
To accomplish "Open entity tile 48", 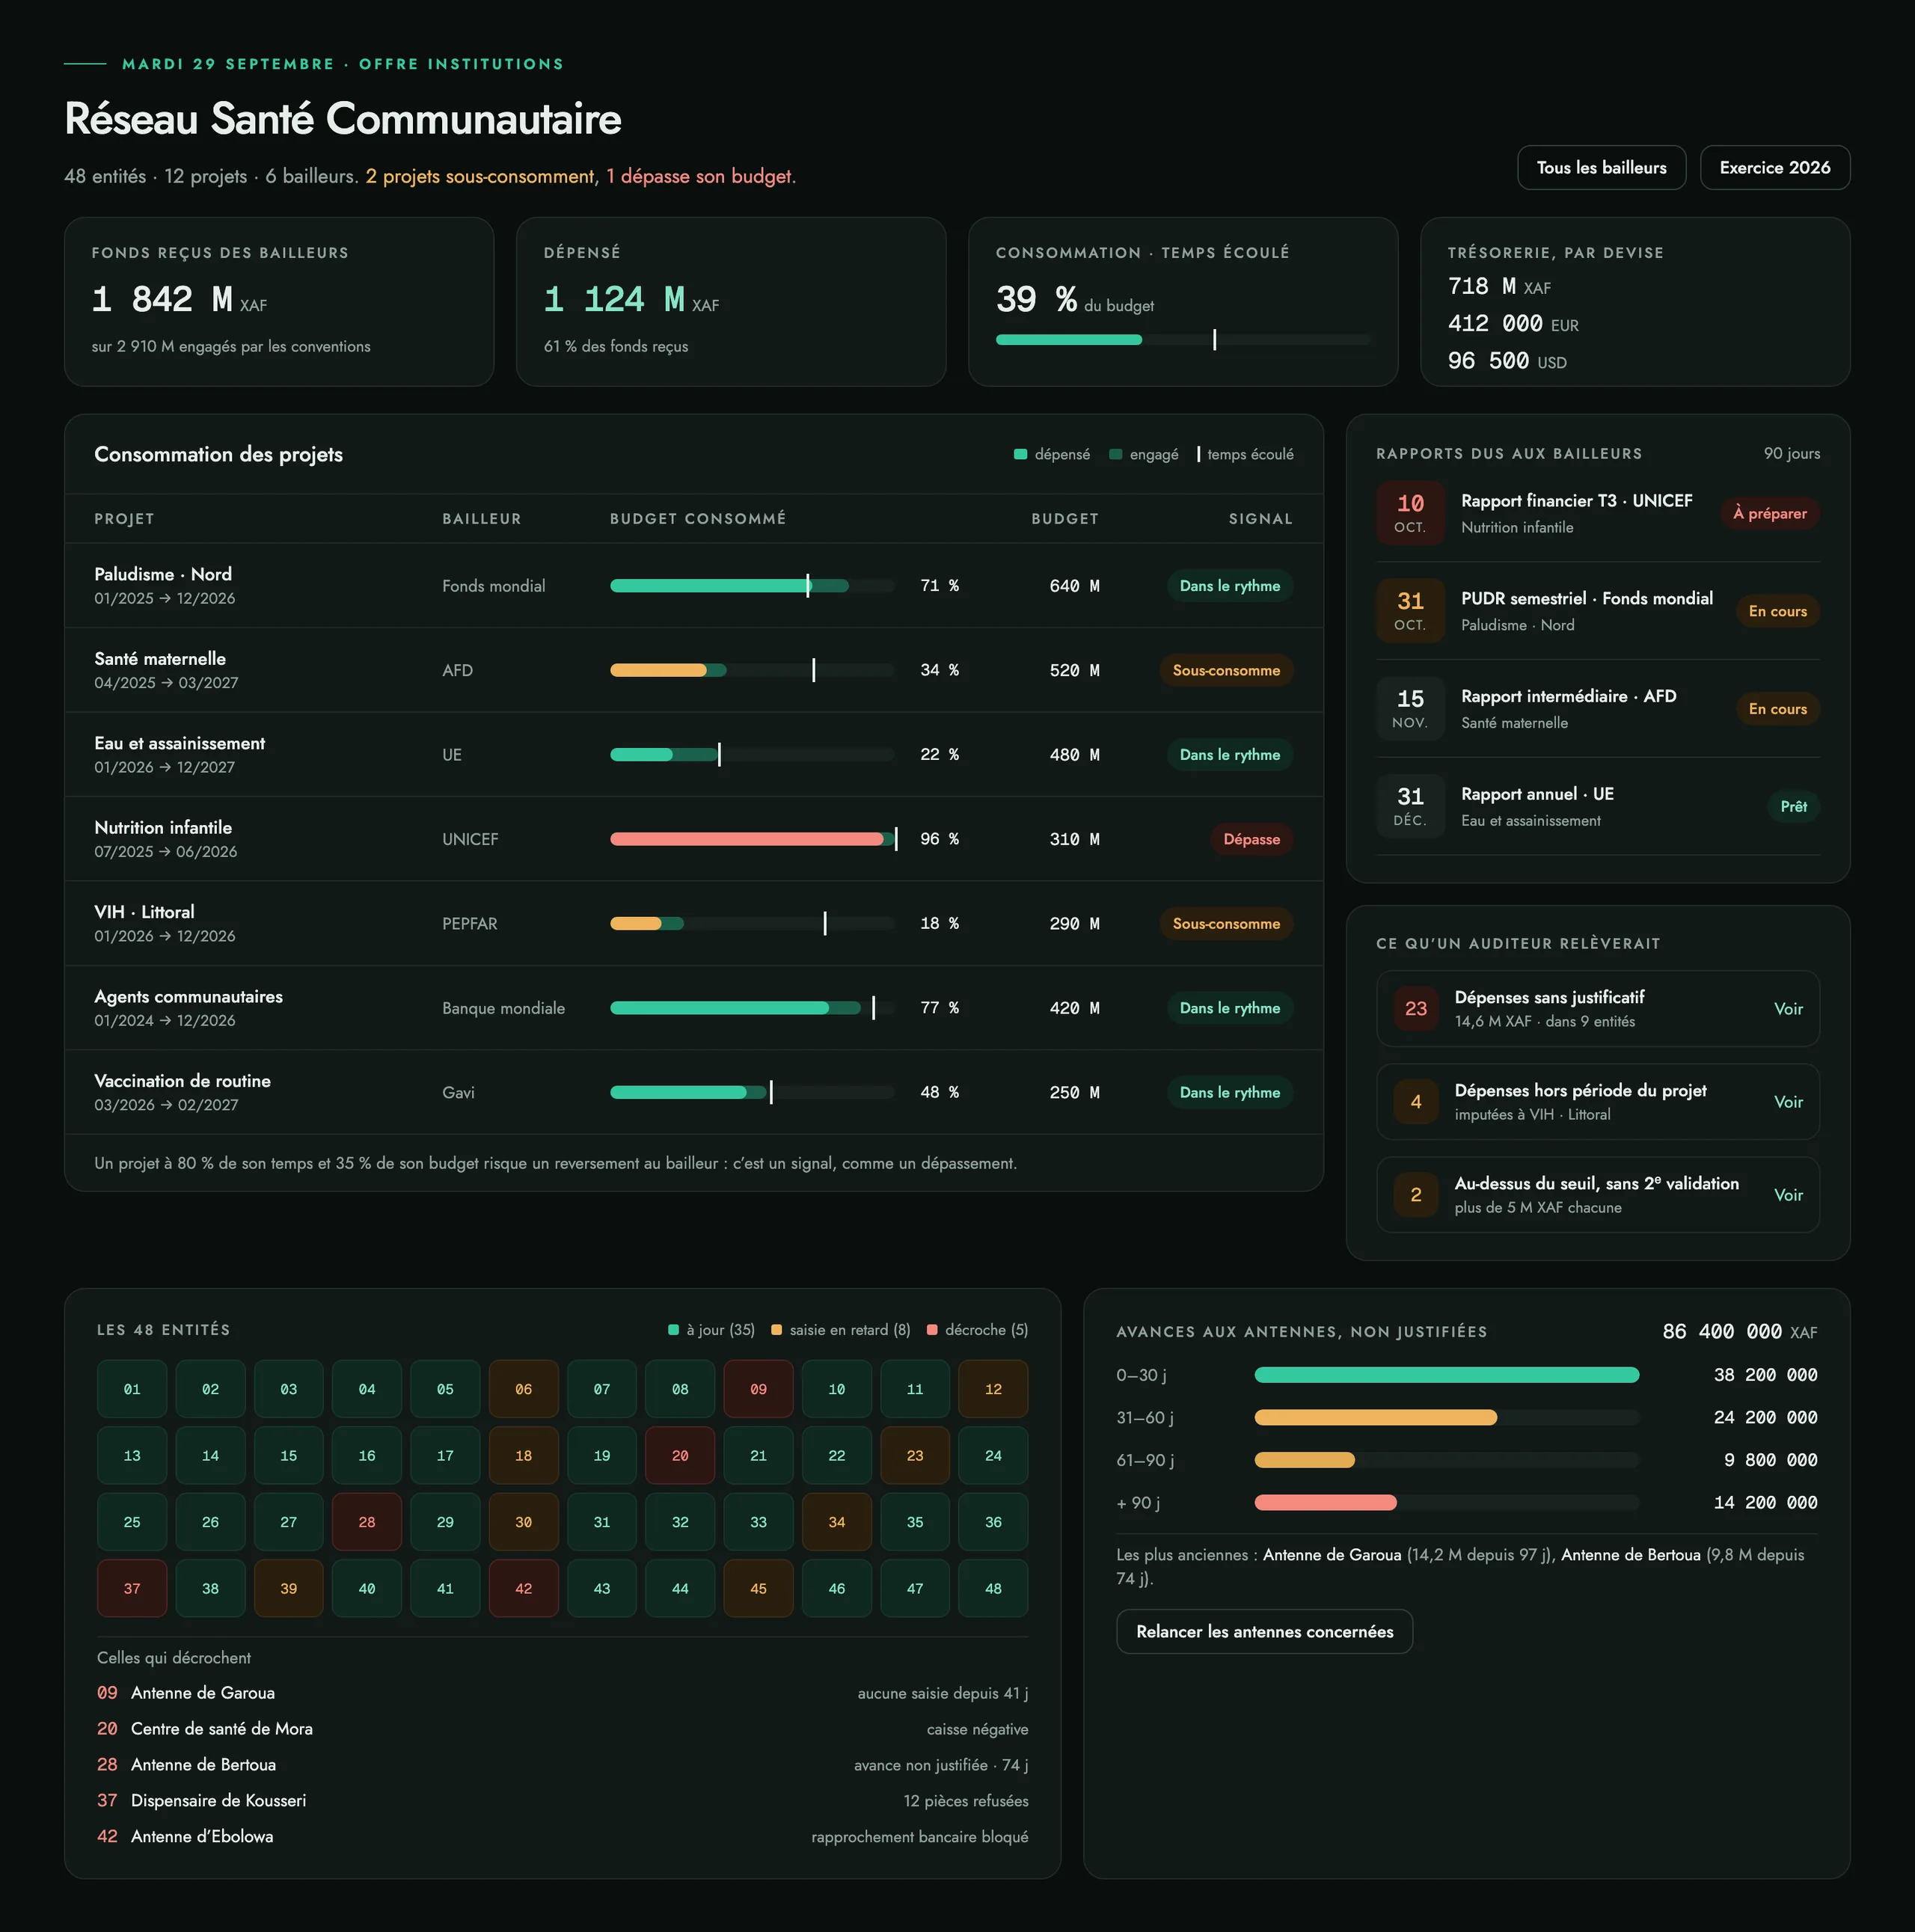I will click(993, 1589).
